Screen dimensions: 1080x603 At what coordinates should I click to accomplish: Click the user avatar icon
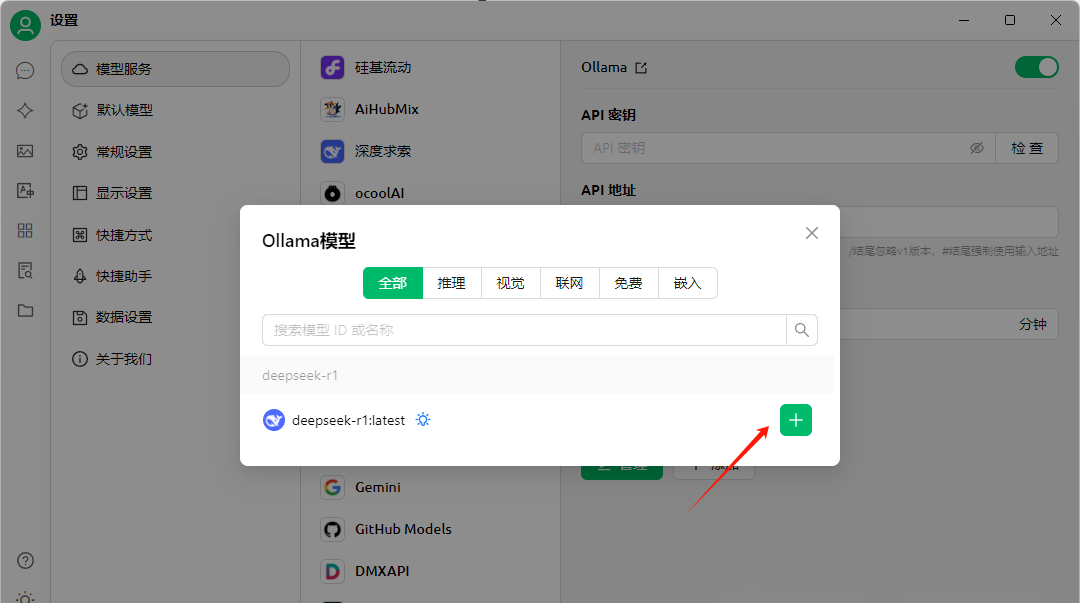[x=25, y=25]
